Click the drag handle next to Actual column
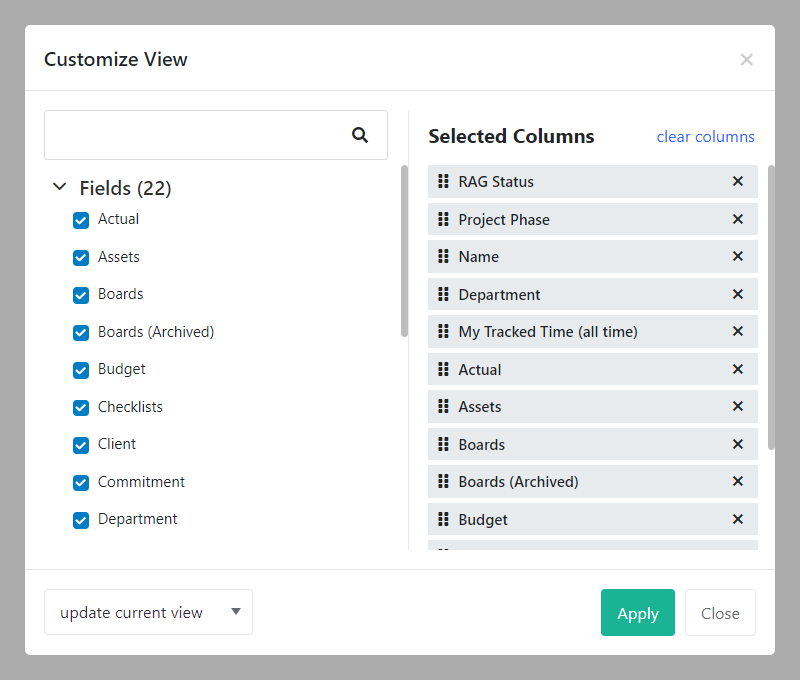Screen dimensions: 800x680 [444, 369]
